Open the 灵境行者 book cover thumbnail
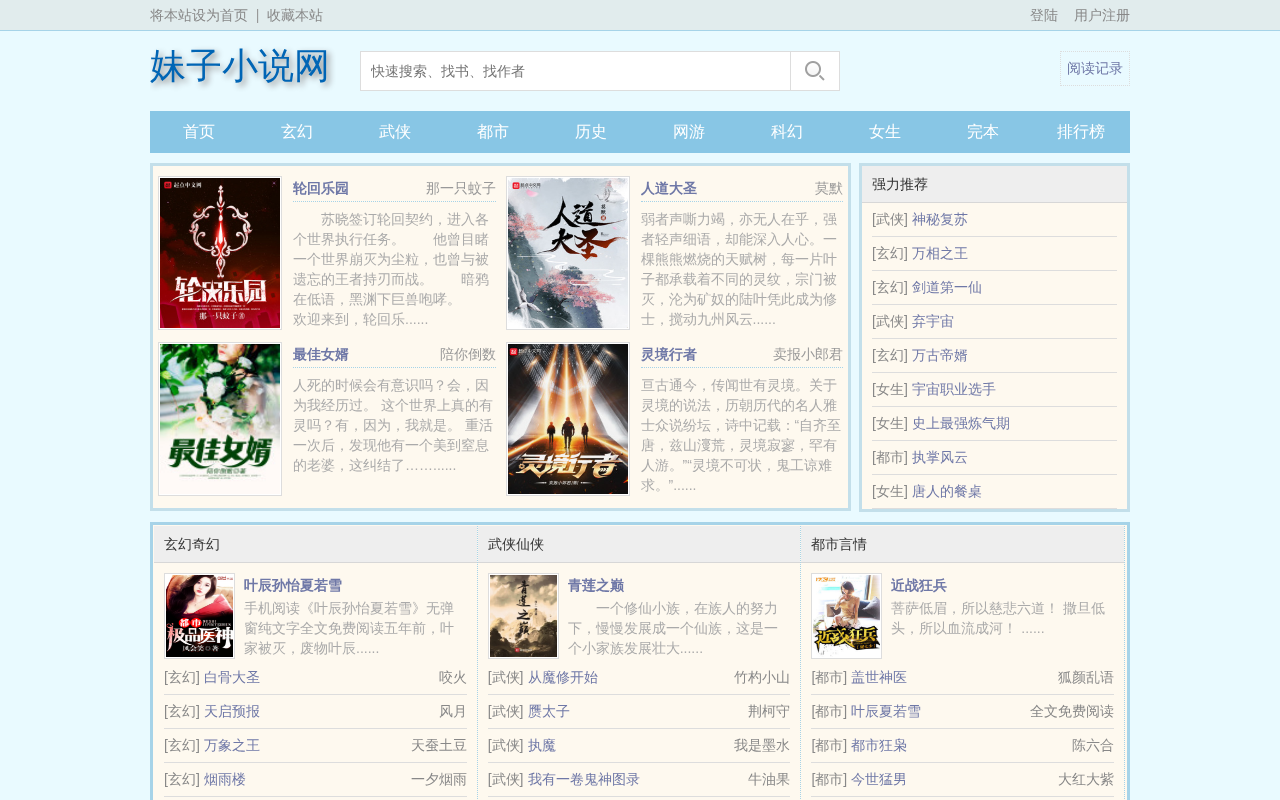This screenshot has height=800, width=1280. click(x=568, y=419)
